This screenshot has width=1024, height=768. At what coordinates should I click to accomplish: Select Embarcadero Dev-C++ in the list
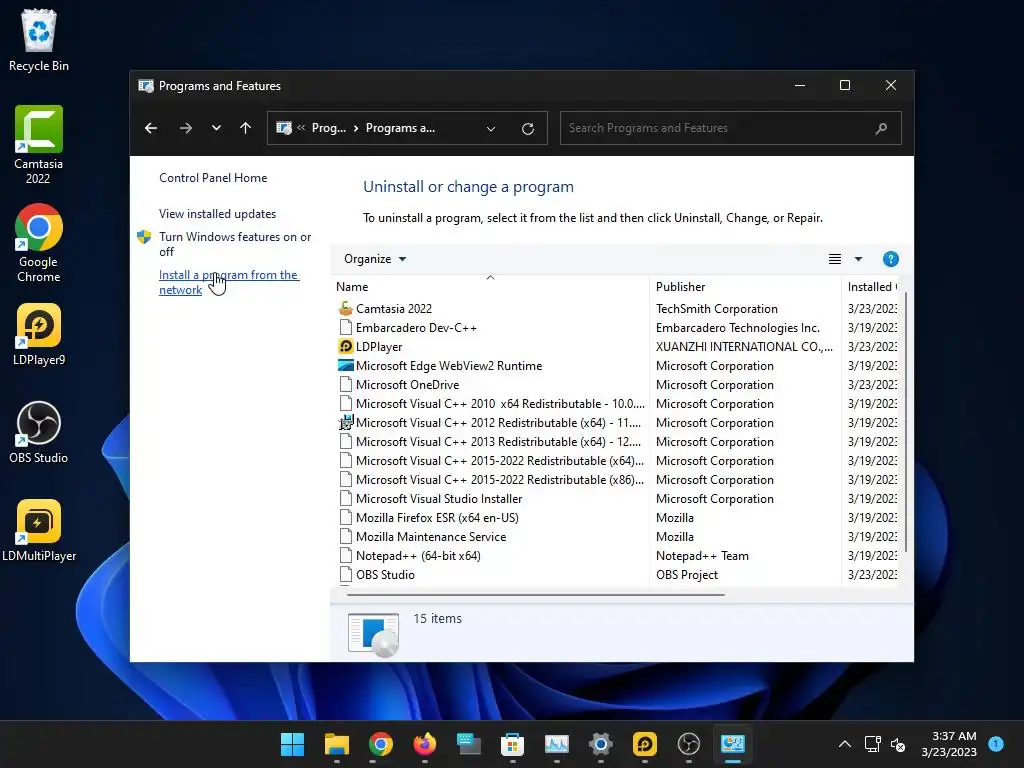[416, 328]
